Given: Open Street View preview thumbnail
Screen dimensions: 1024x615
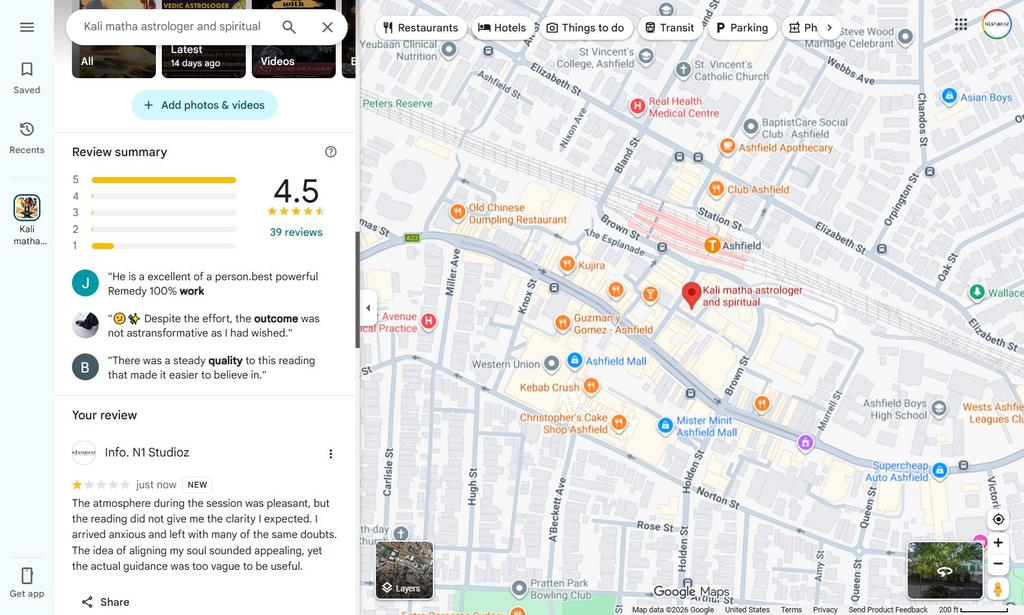Looking at the screenshot, I should click(944, 570).
